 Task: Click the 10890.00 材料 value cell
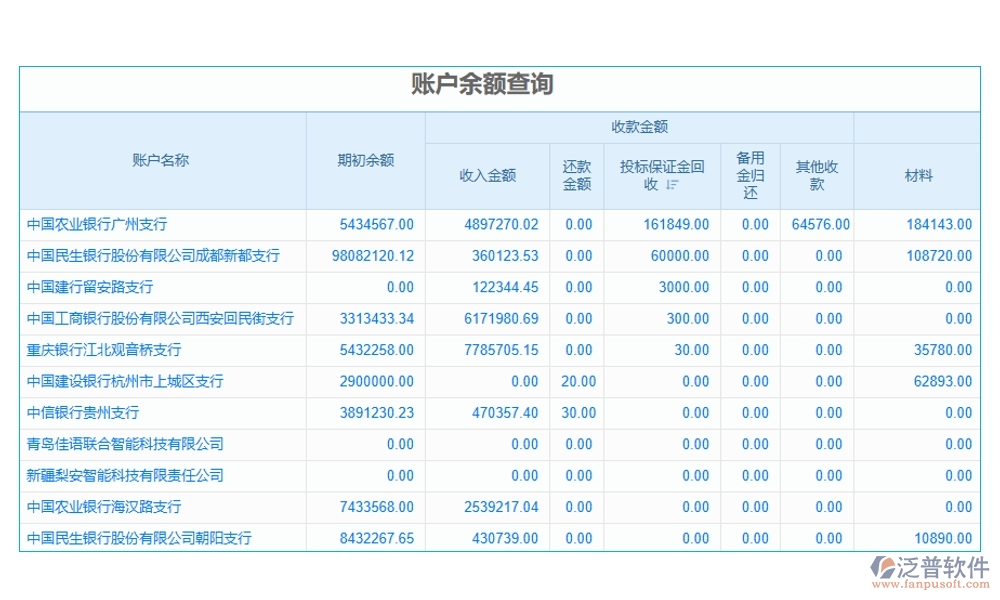pyautogui.click(x=942, y=538)
